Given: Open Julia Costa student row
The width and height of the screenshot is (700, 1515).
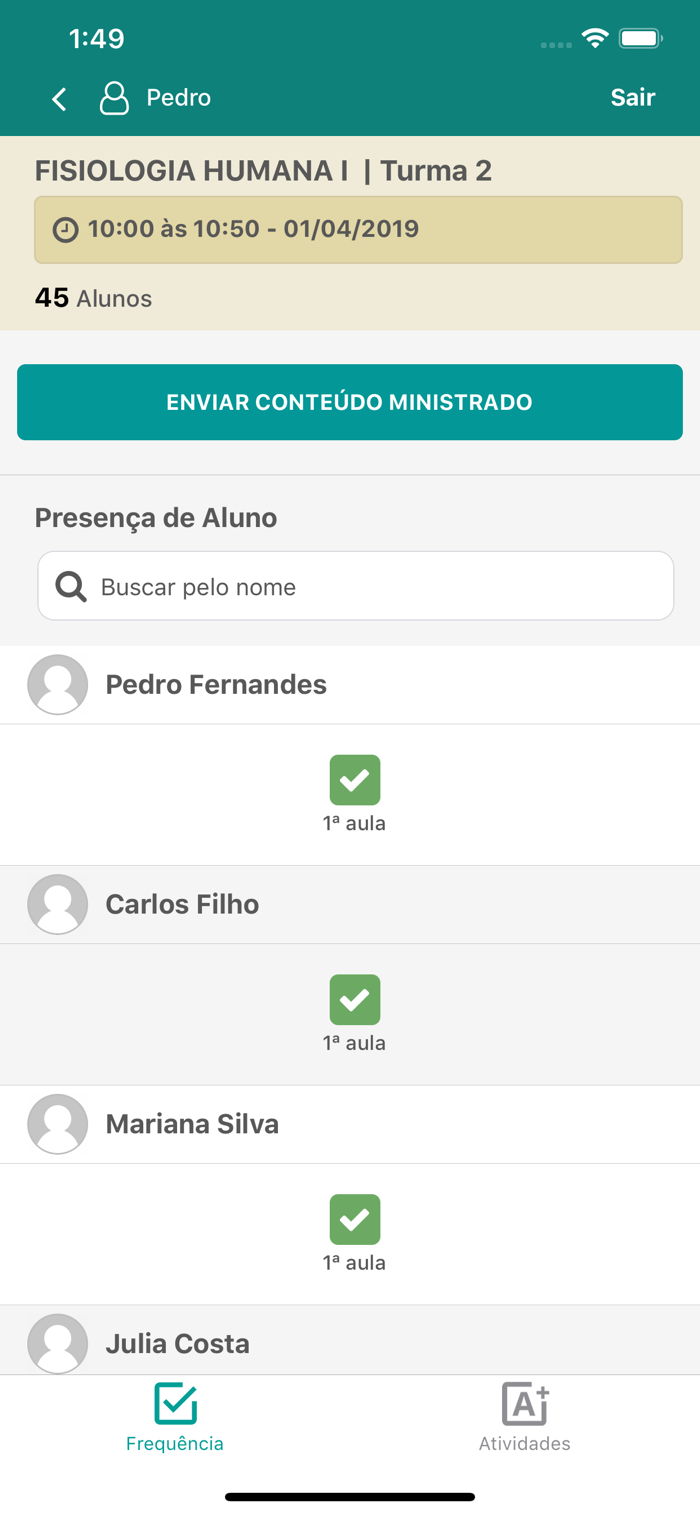Looking at the screenshot, I should [x=350, y=1340].
